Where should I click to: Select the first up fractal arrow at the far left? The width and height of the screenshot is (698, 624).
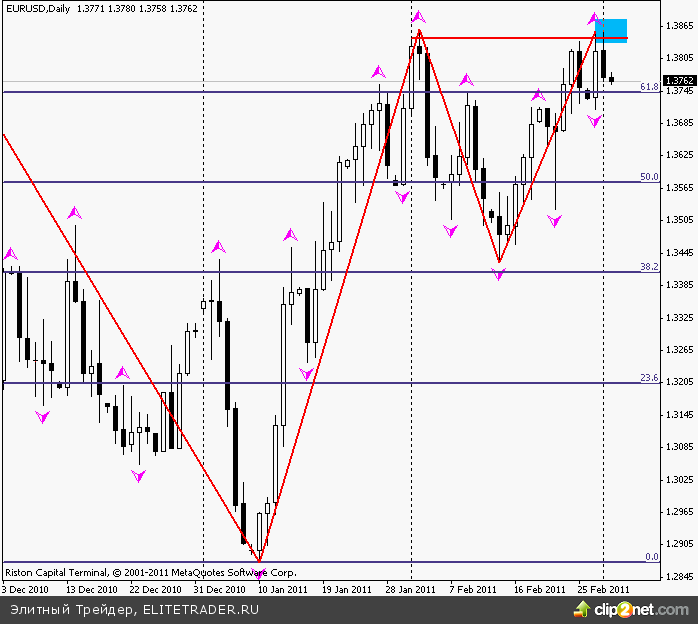tap(11, 254)
